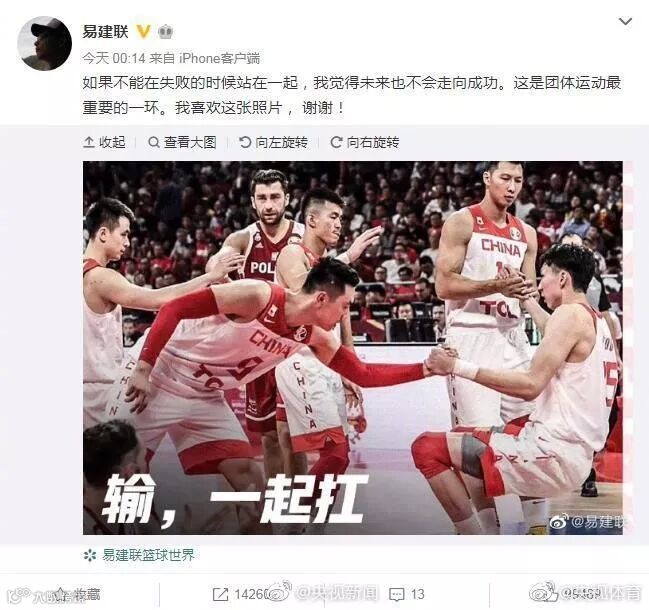Screen dimensions: 649x610
Task: Click the basketball photo to collapse it
Action: [x=353, y=348]
